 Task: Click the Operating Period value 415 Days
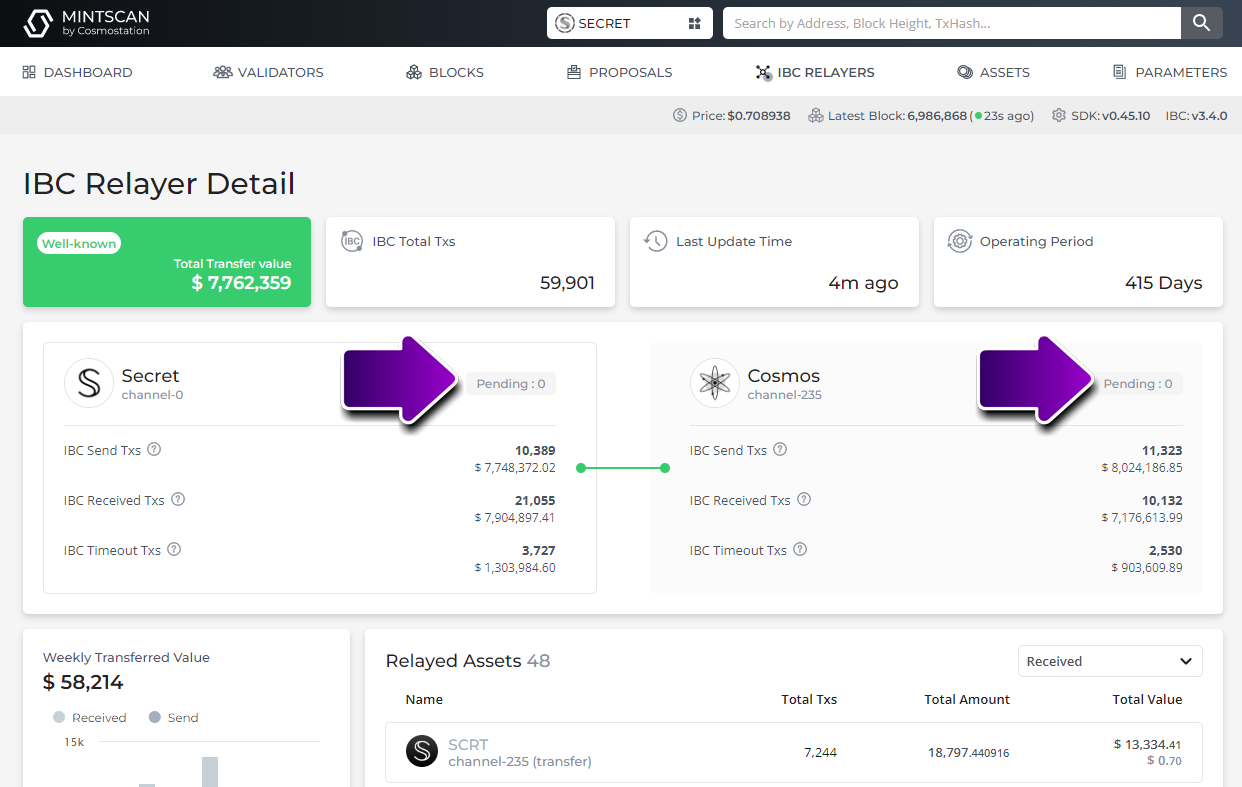[x=1163, y=283]
